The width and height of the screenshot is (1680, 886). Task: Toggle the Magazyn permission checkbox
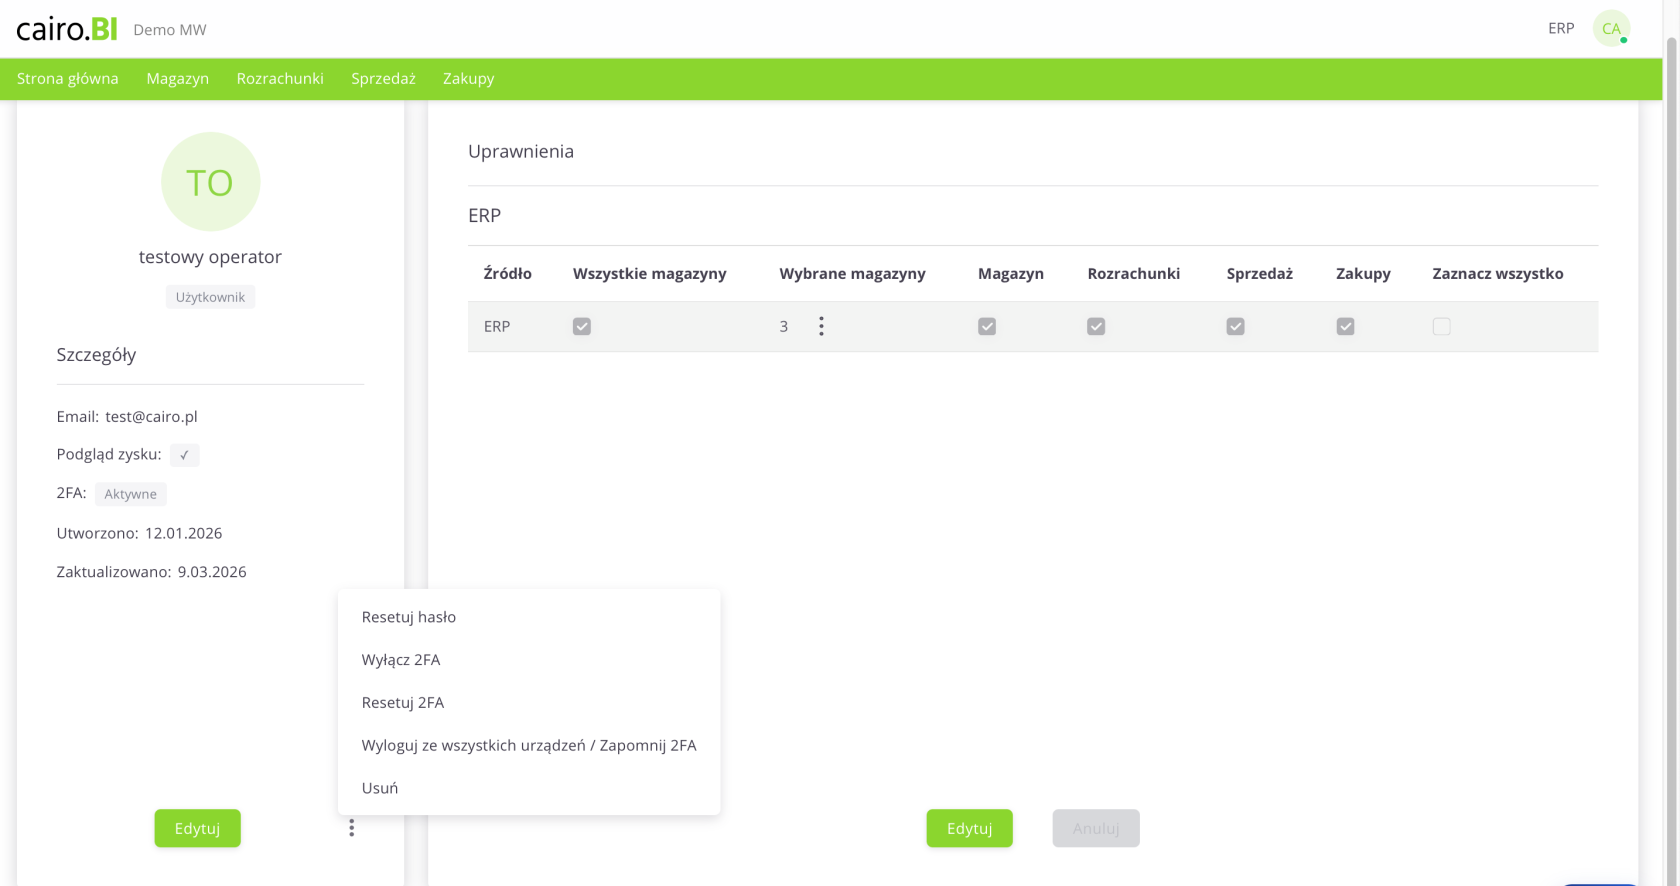coord(987,326)
